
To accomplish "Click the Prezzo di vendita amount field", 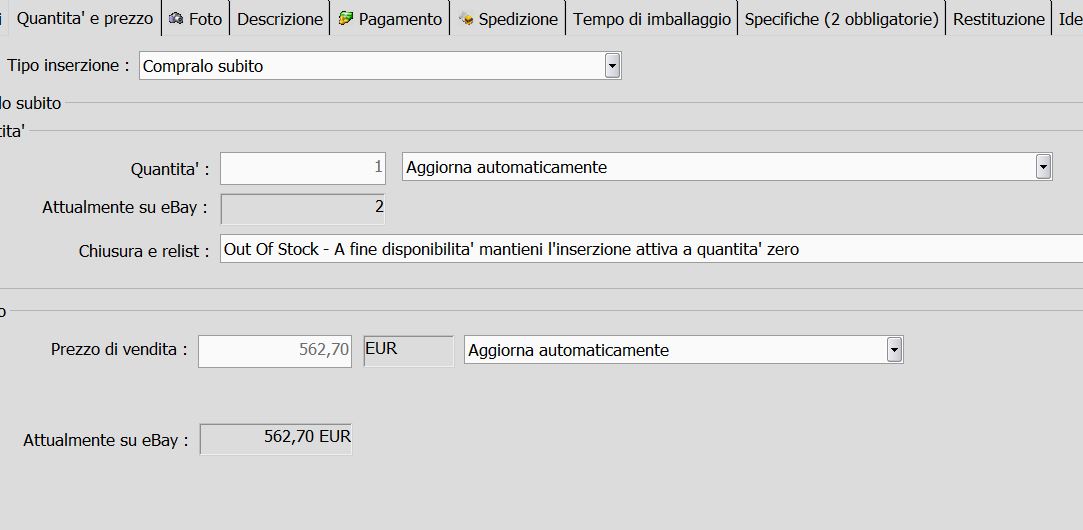I will (x=275, y=350).
